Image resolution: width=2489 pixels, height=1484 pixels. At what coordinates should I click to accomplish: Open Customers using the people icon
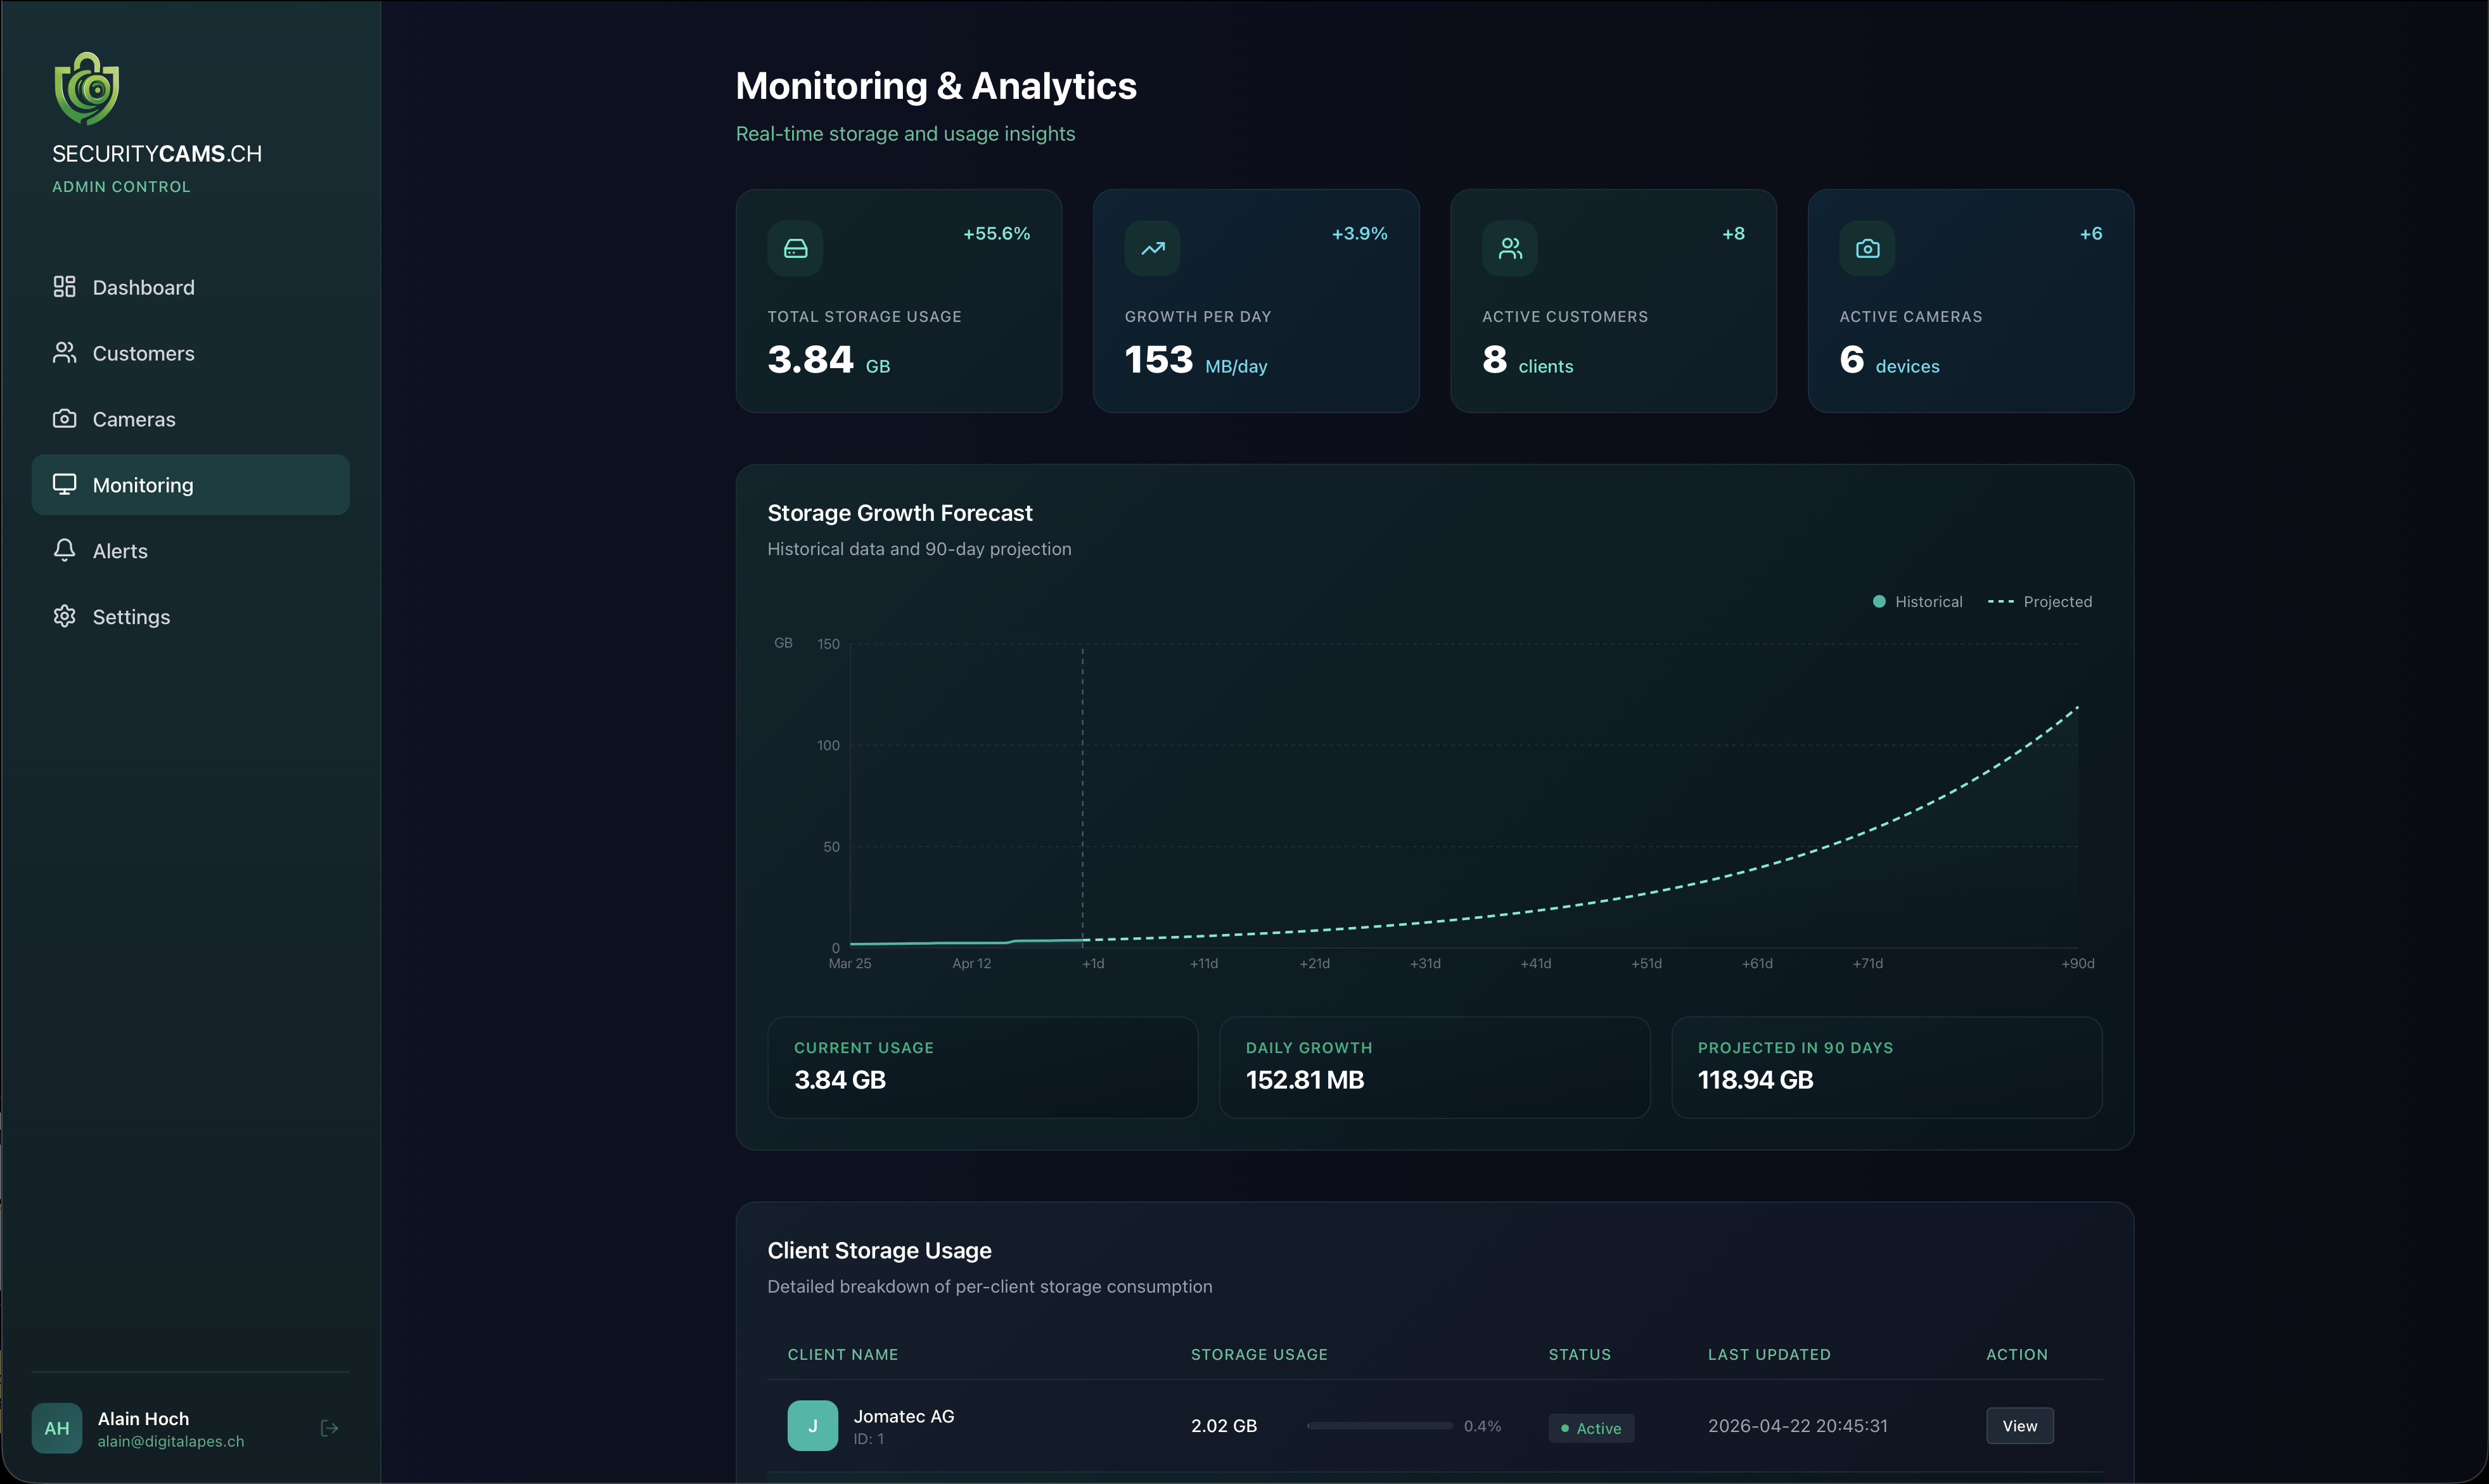64,353
